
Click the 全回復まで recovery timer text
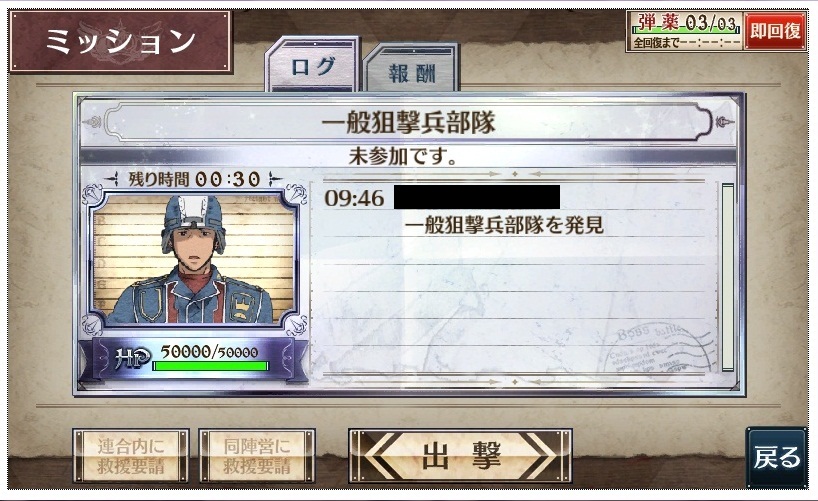coord(687,43)
